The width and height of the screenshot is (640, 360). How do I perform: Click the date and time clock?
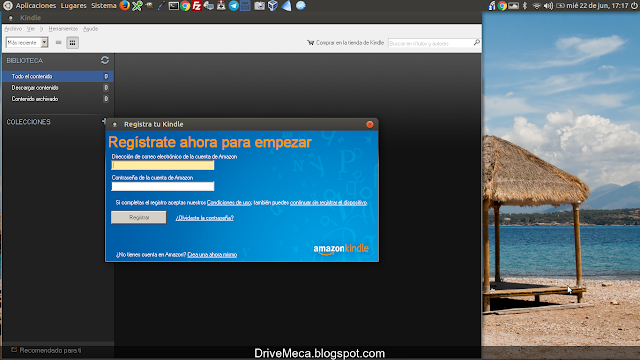click(598, 6)
